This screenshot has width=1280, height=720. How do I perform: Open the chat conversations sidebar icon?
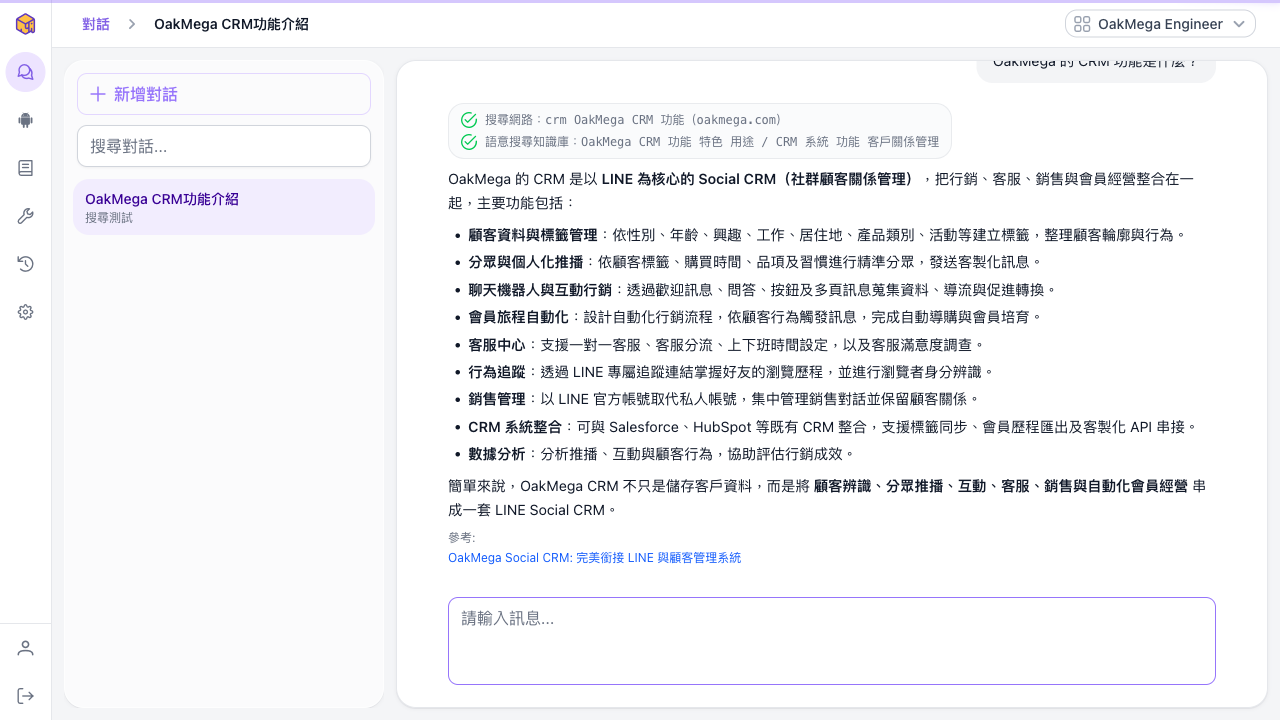point(26,72)
